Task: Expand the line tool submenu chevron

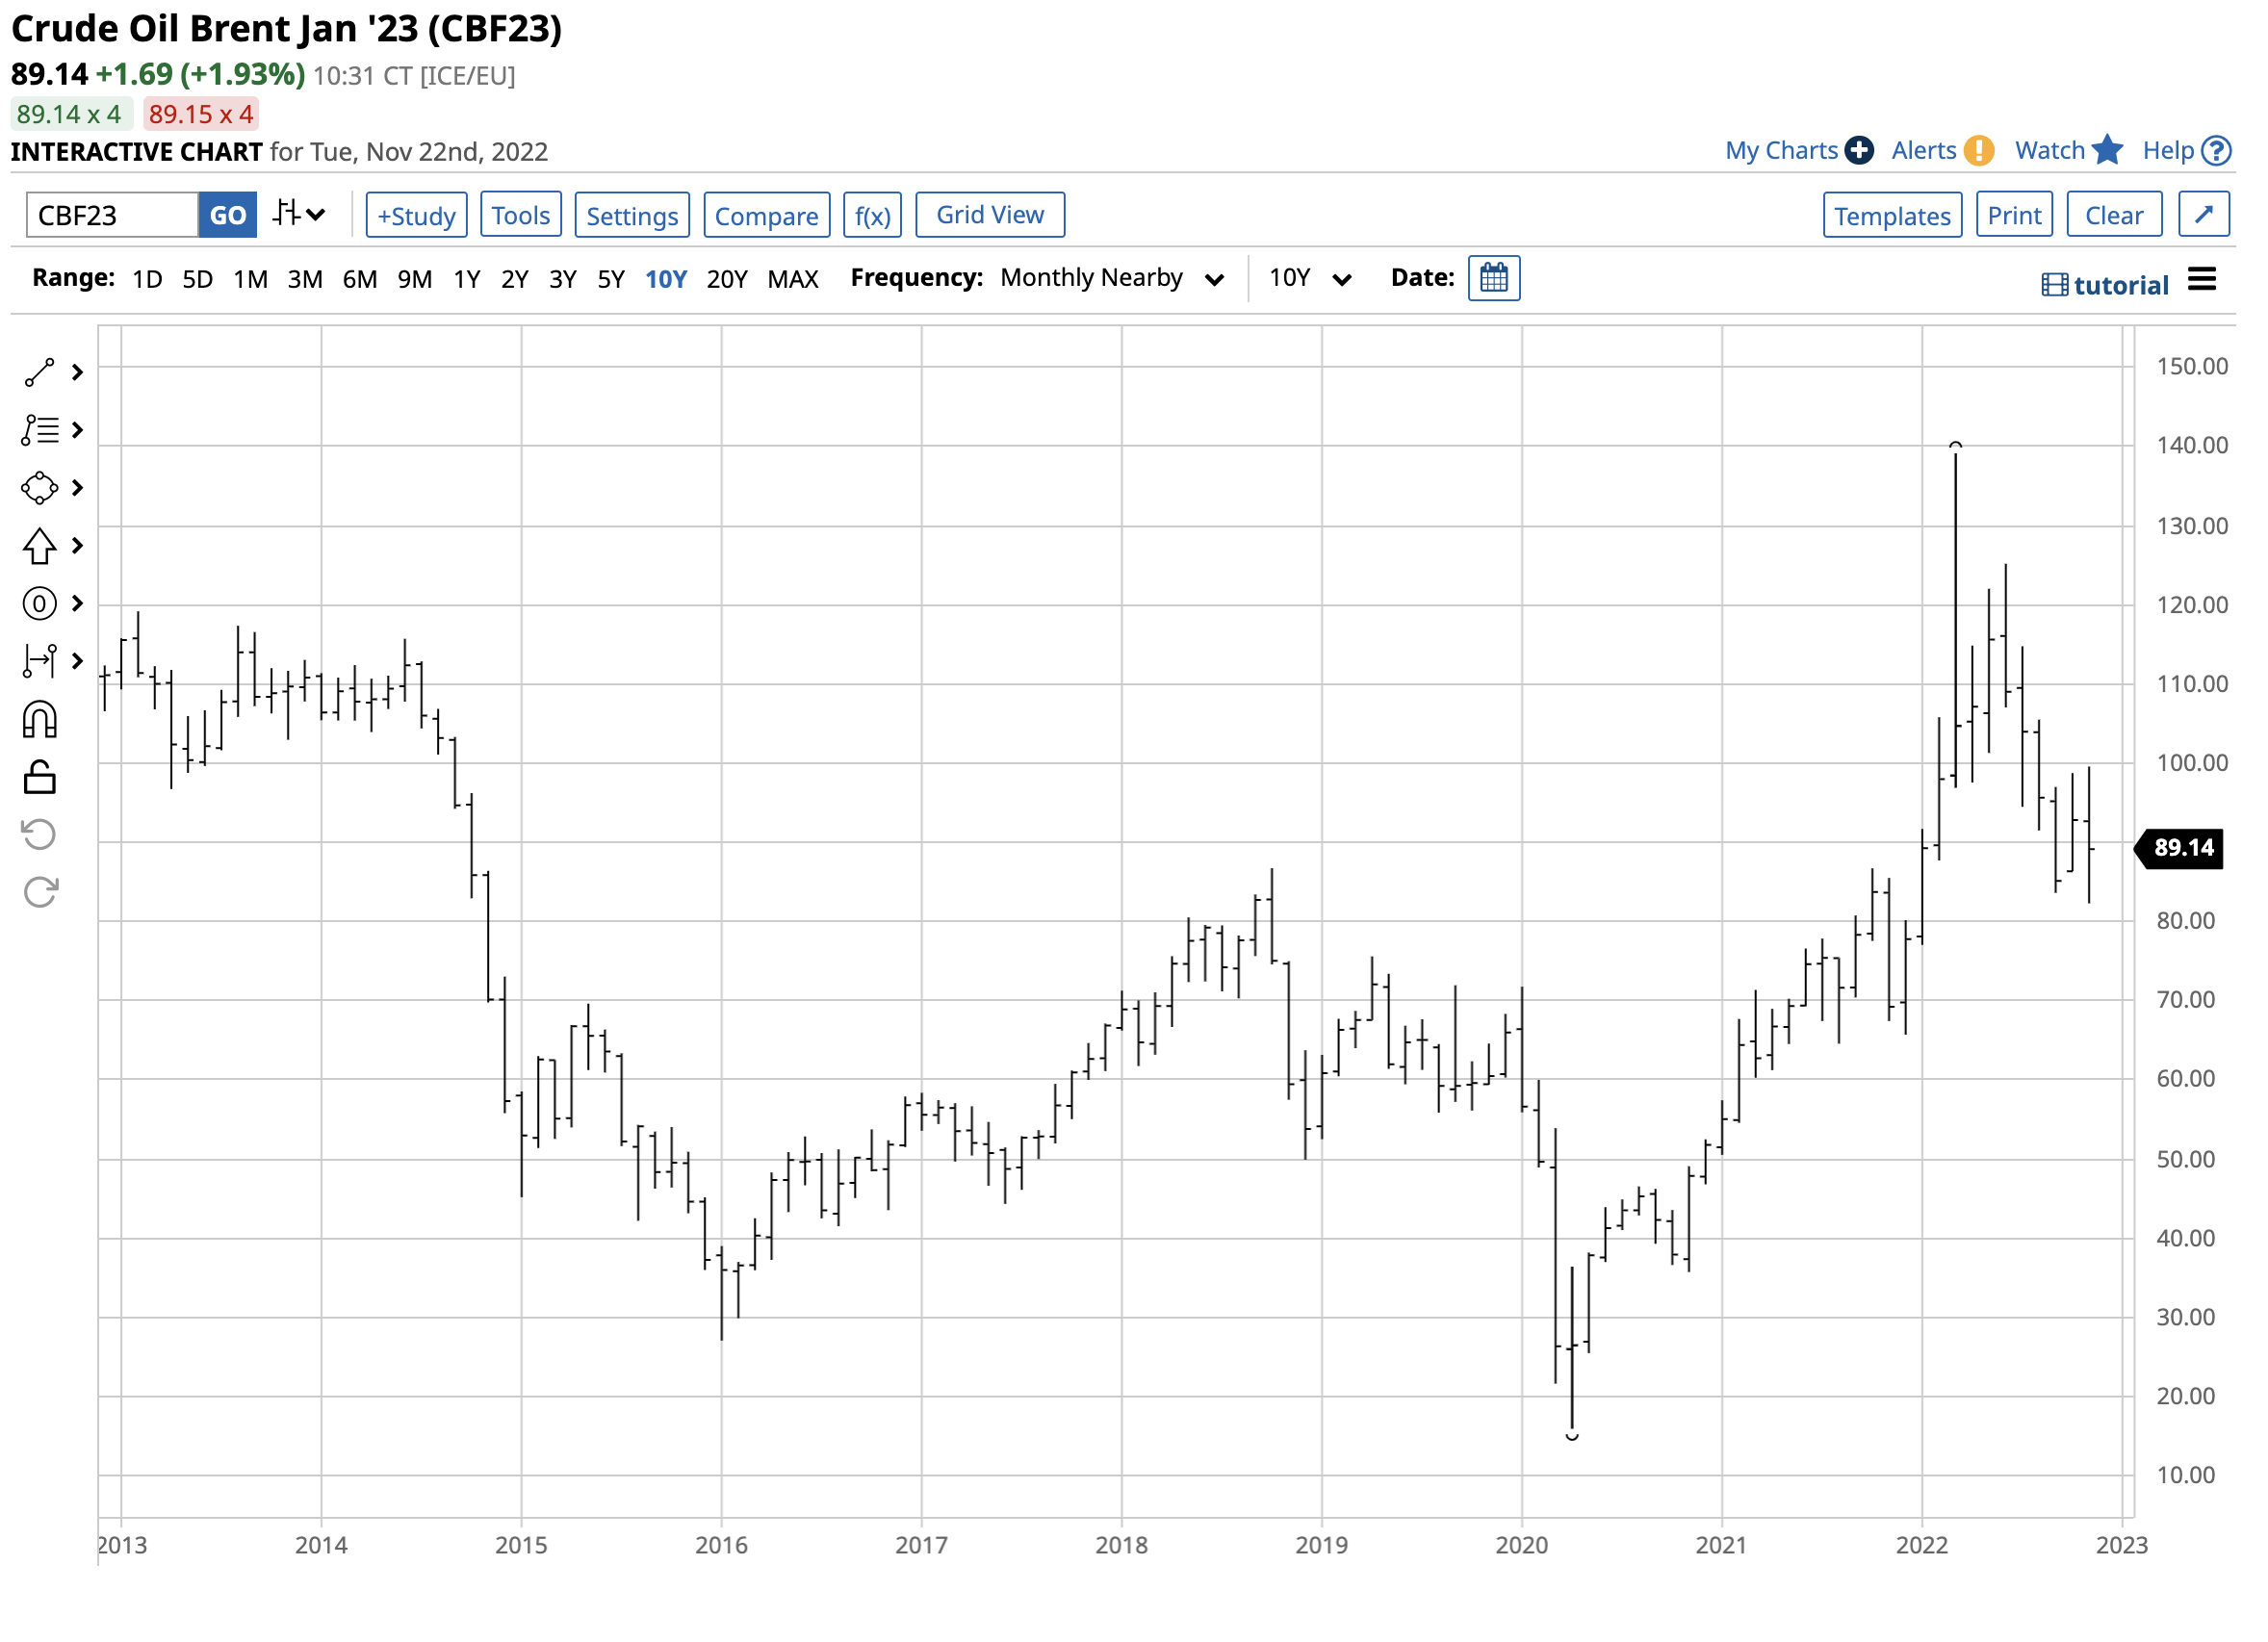Action: pos(77,373)
